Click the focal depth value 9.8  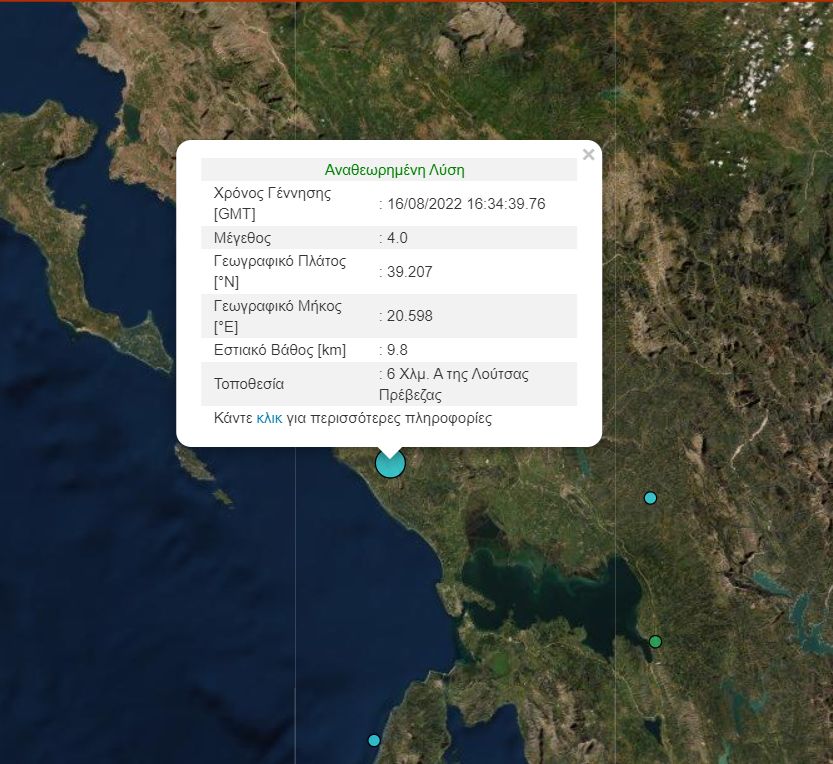[397, 350]
